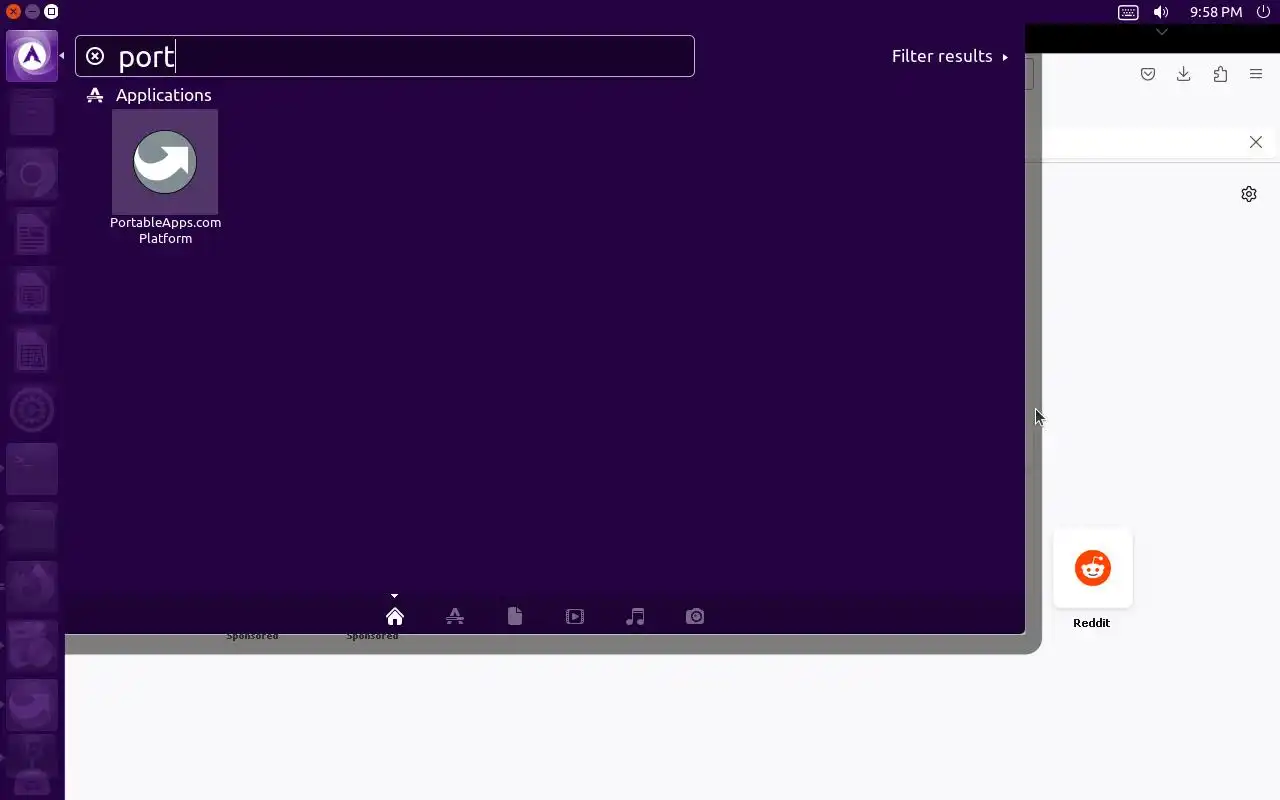Open Firefox's Downloads panel
Viewport: 1280px width, 800px height.
(x=1184, y=74)
